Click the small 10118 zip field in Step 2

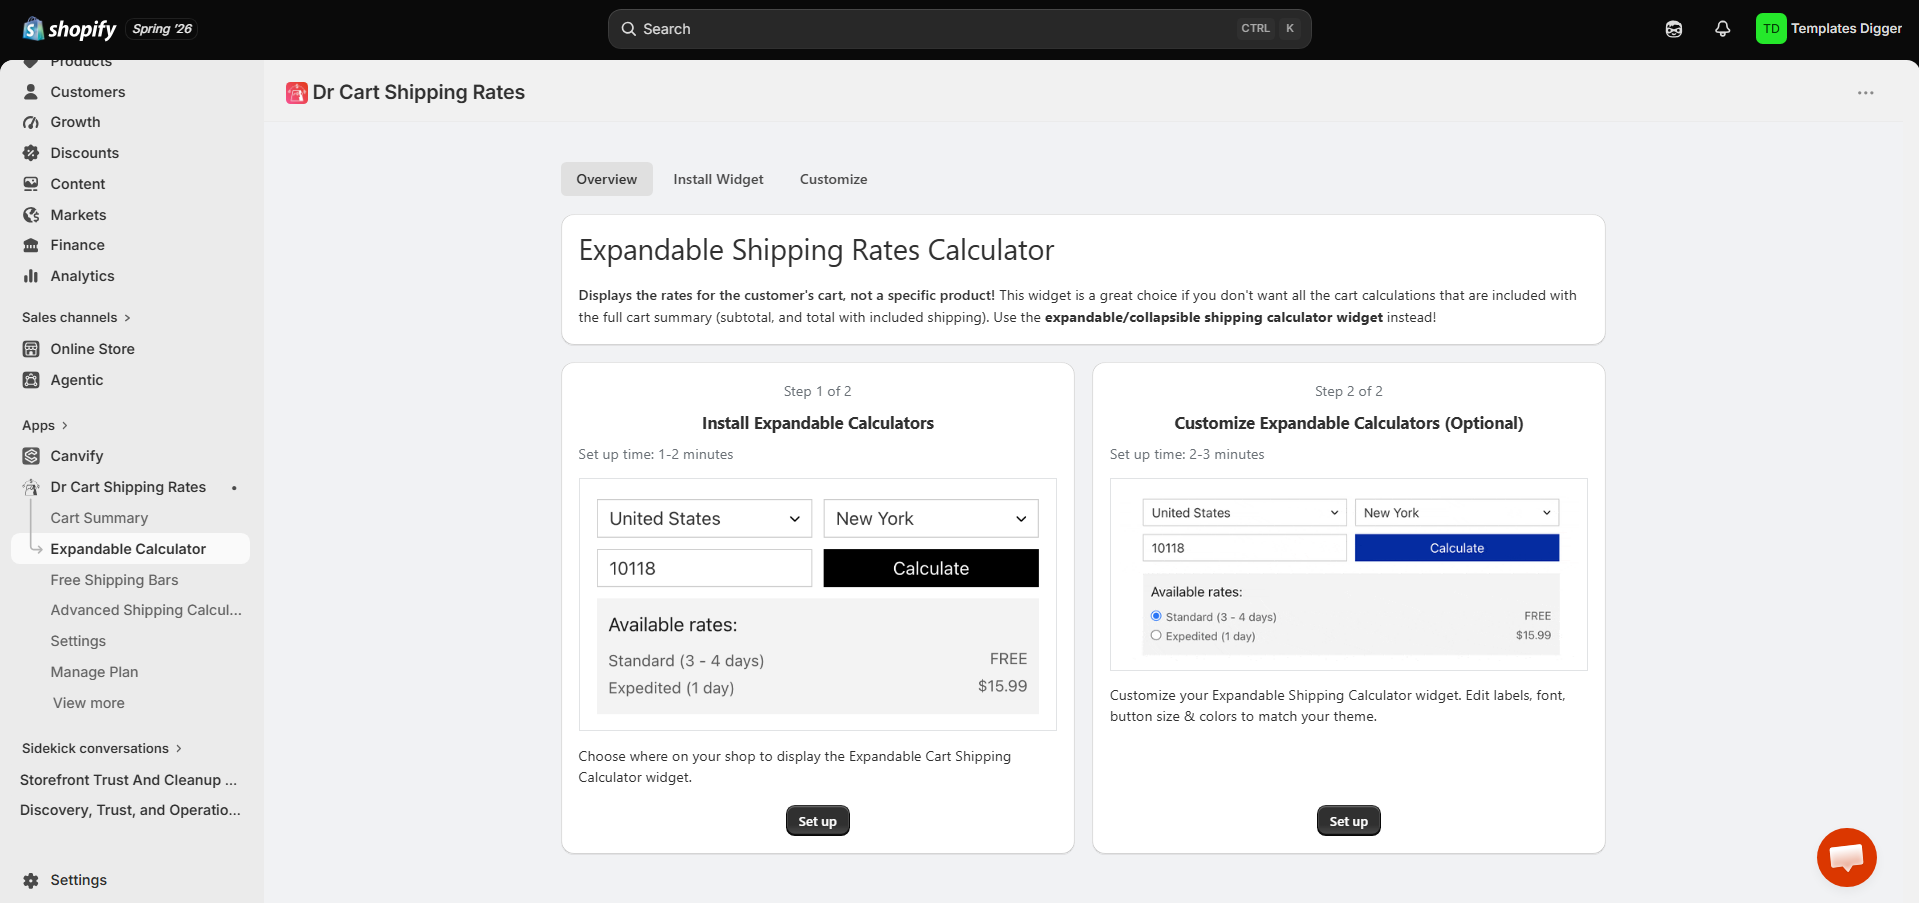[x=1244, y=548]
